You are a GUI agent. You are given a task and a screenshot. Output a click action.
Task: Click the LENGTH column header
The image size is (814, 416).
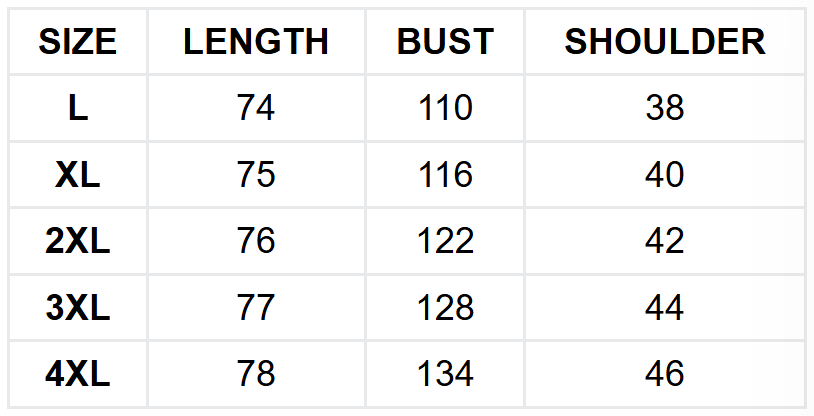pos(256,41)
